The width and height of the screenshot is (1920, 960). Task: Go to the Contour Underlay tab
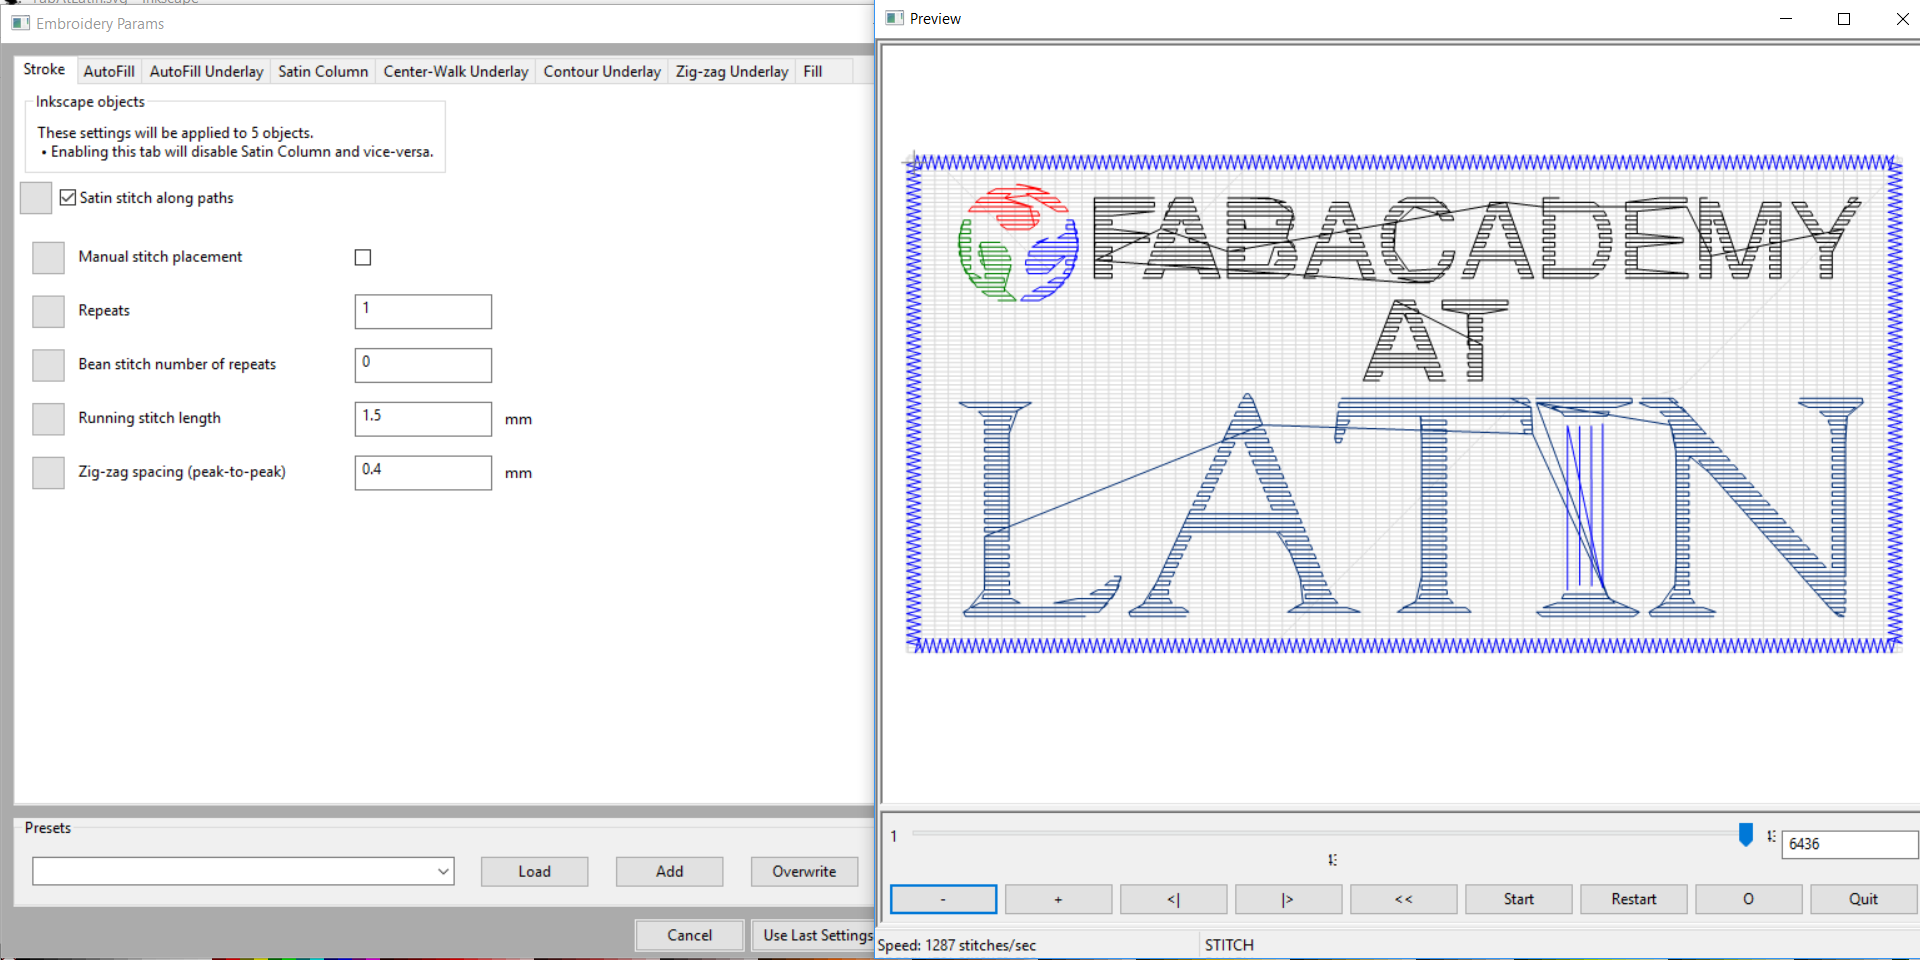(602, 72)
